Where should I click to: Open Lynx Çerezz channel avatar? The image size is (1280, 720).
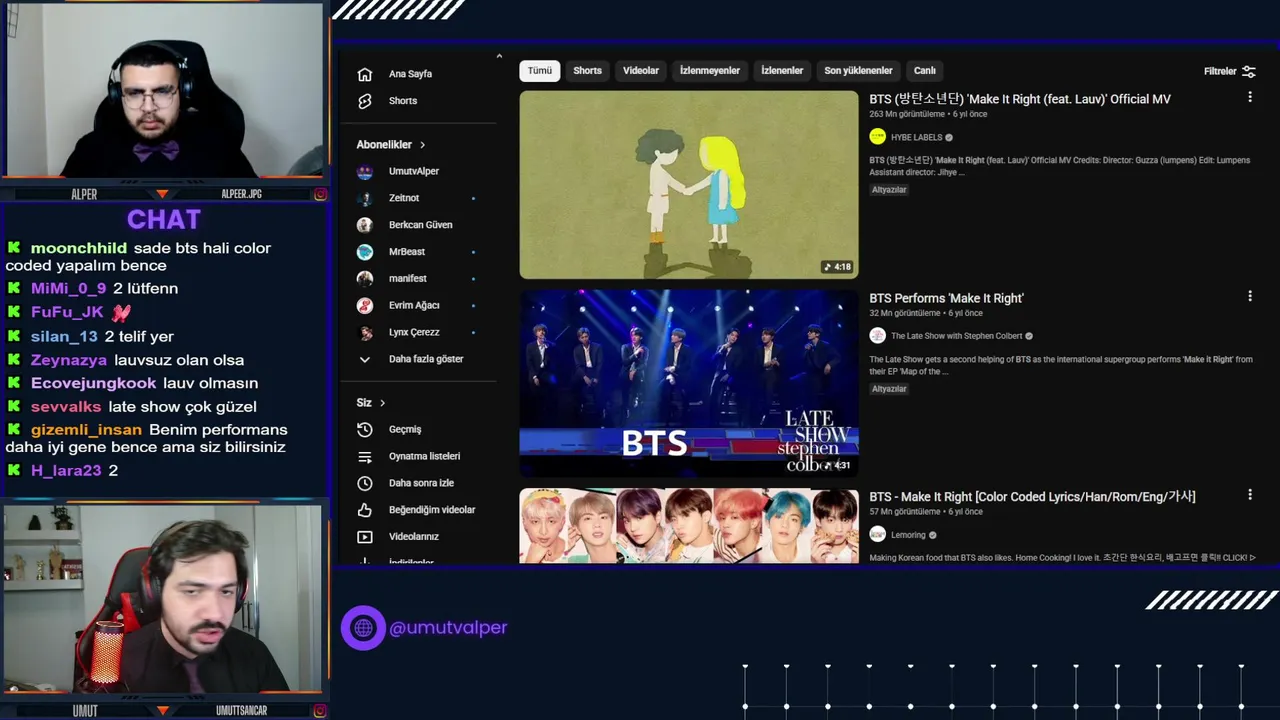[x=365, y=332]
